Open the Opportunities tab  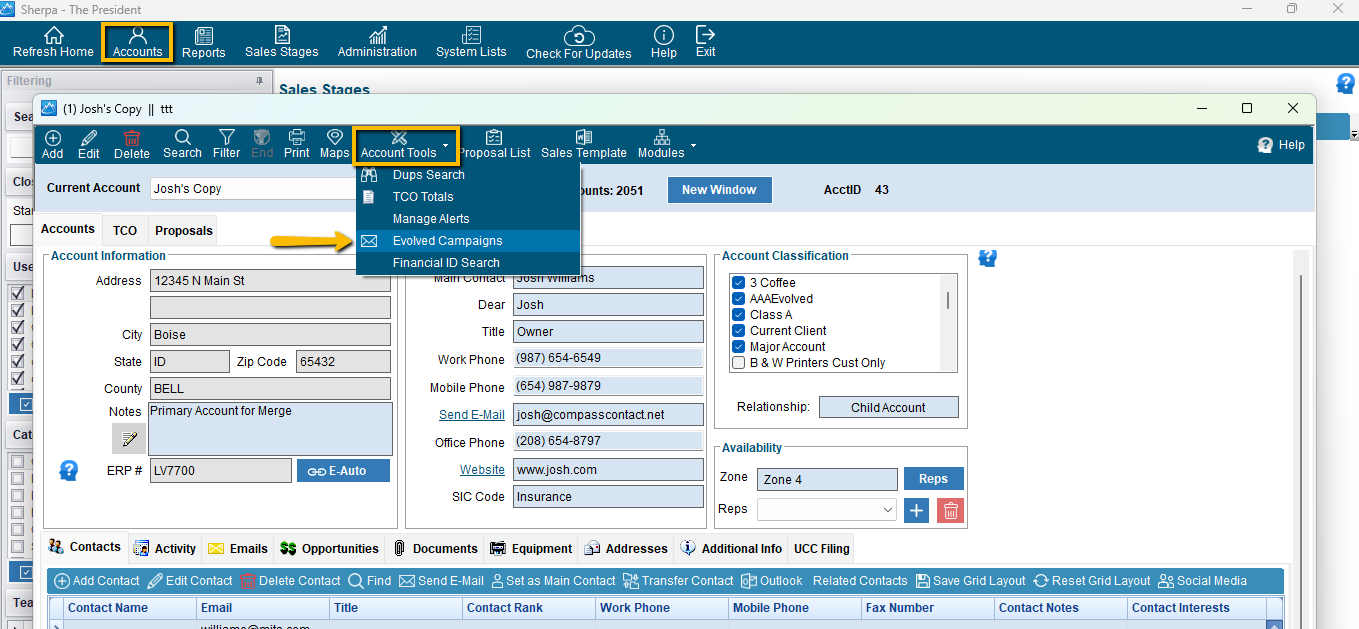click(x=330, y=549)
